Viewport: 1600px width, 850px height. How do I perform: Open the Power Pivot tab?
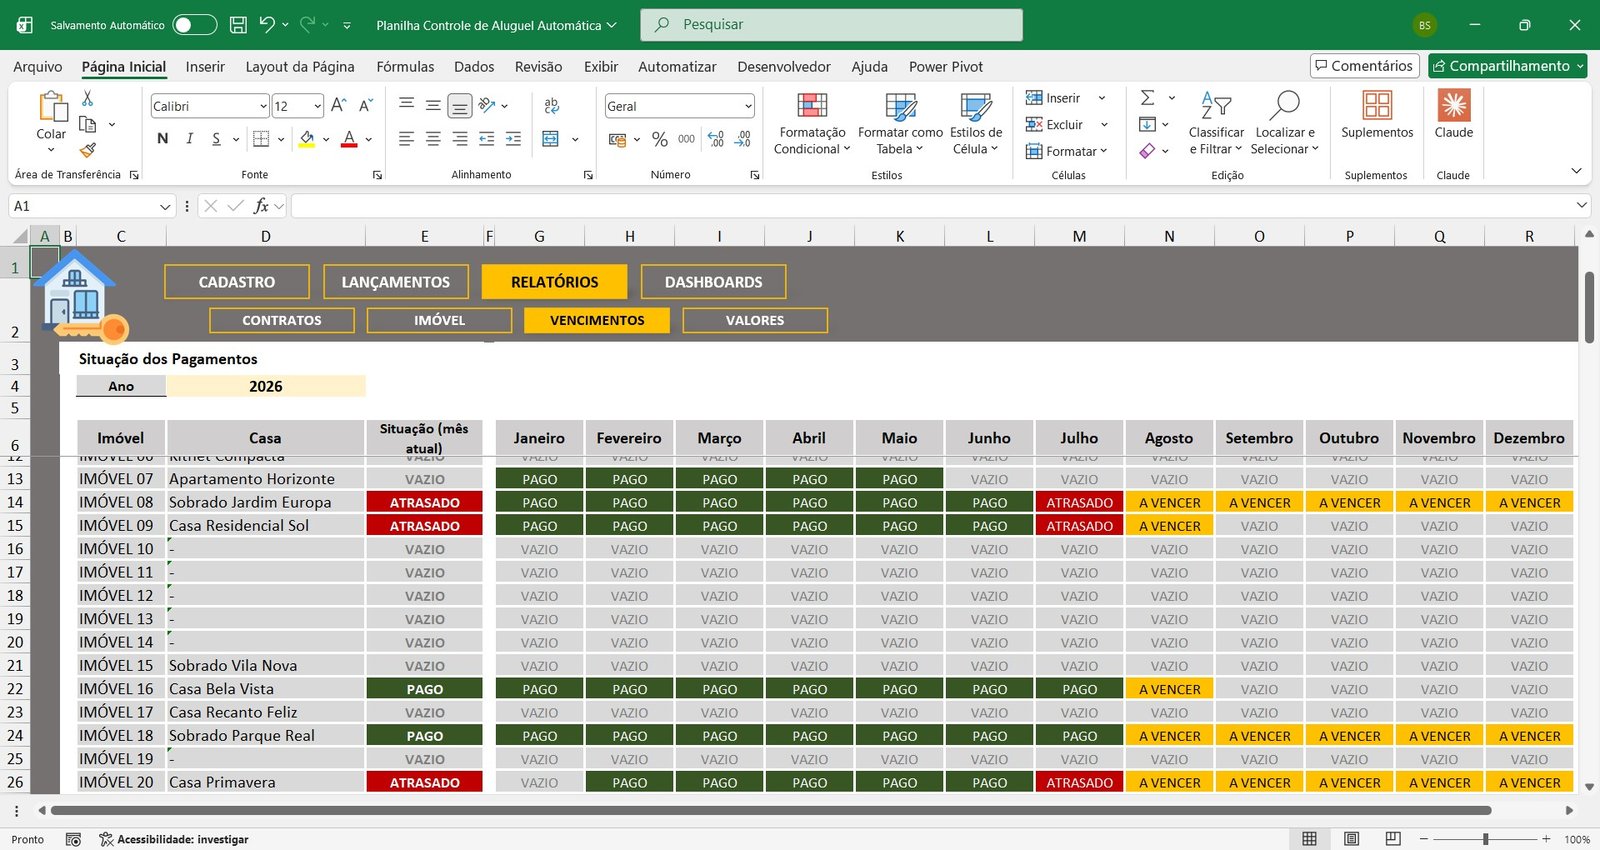(946, 66)
